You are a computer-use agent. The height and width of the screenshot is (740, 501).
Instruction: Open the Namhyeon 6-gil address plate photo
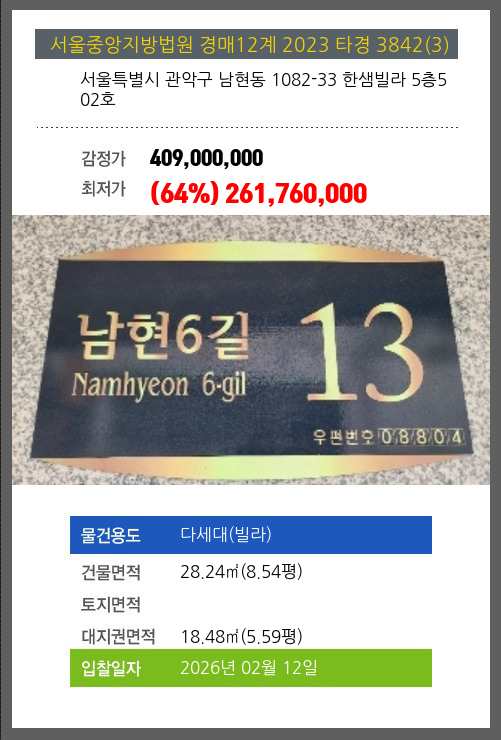[x=250, y=350]
